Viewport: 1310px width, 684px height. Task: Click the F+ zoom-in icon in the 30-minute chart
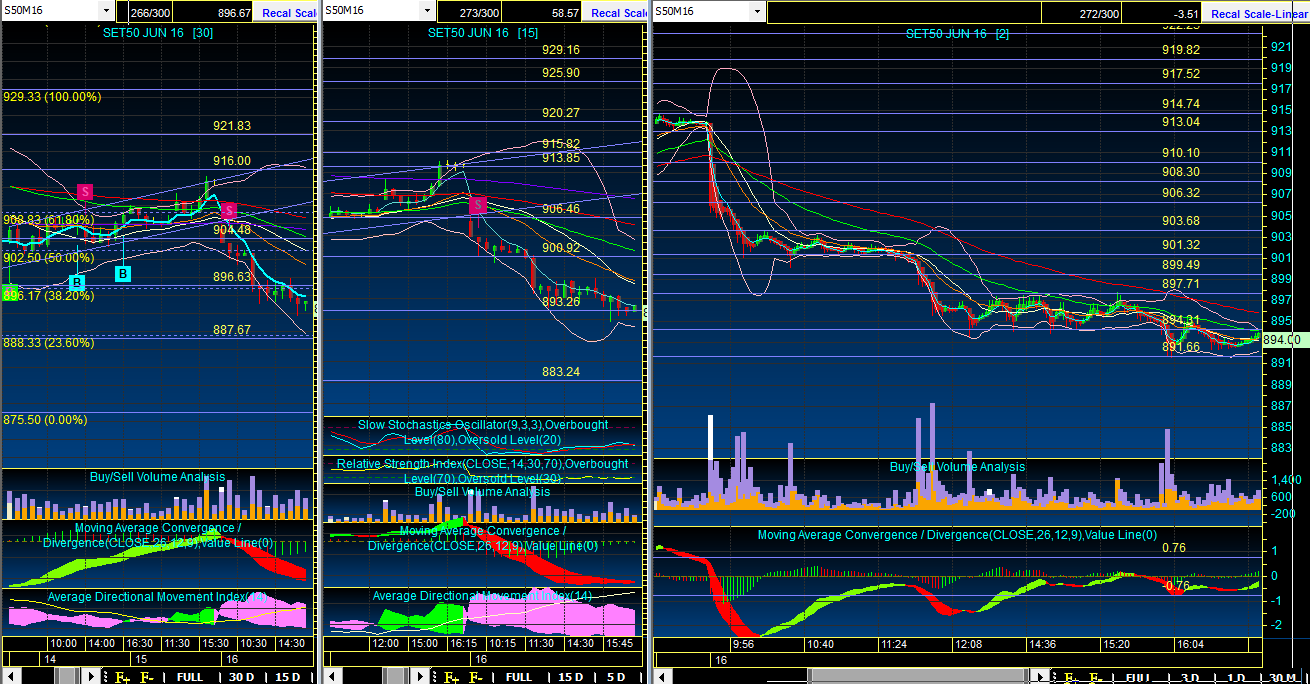point(122,677)
